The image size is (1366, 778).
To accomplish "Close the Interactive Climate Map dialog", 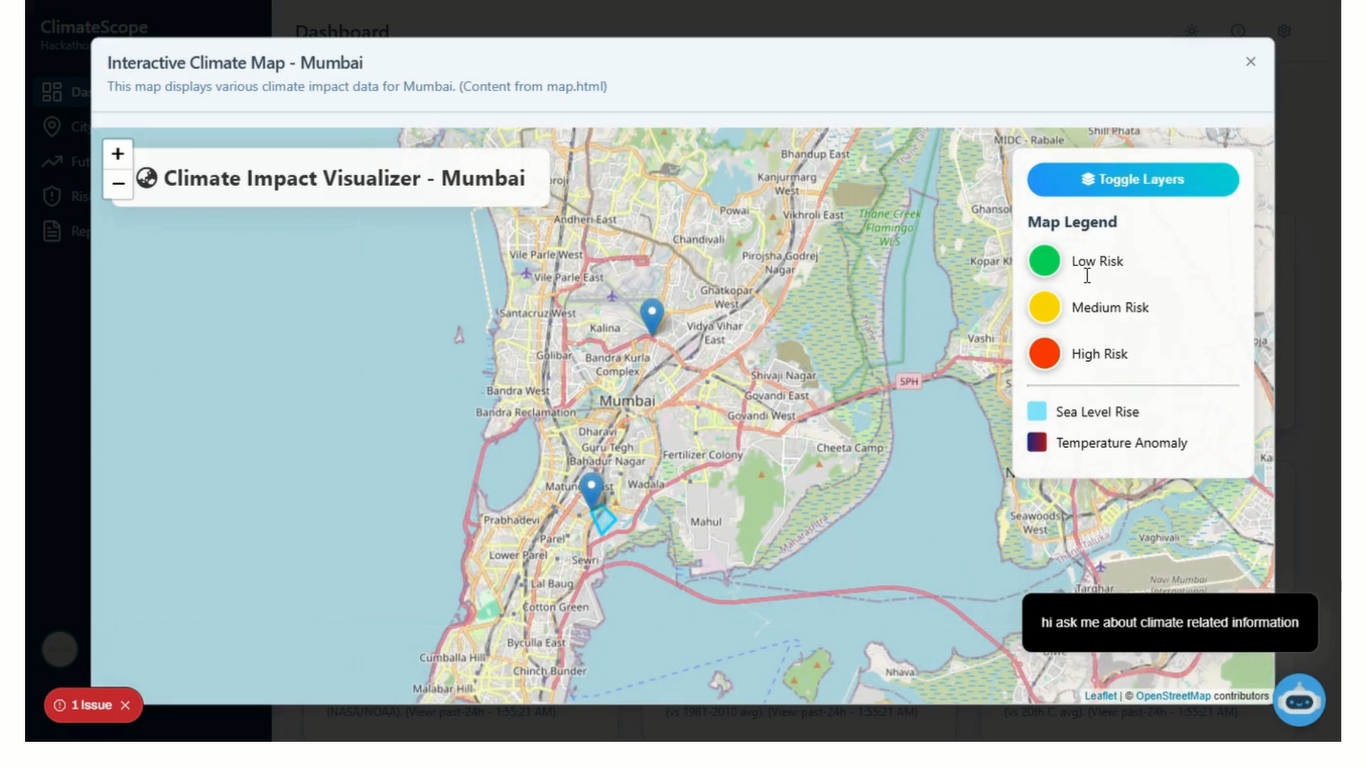I will (x=1250, y=62).
